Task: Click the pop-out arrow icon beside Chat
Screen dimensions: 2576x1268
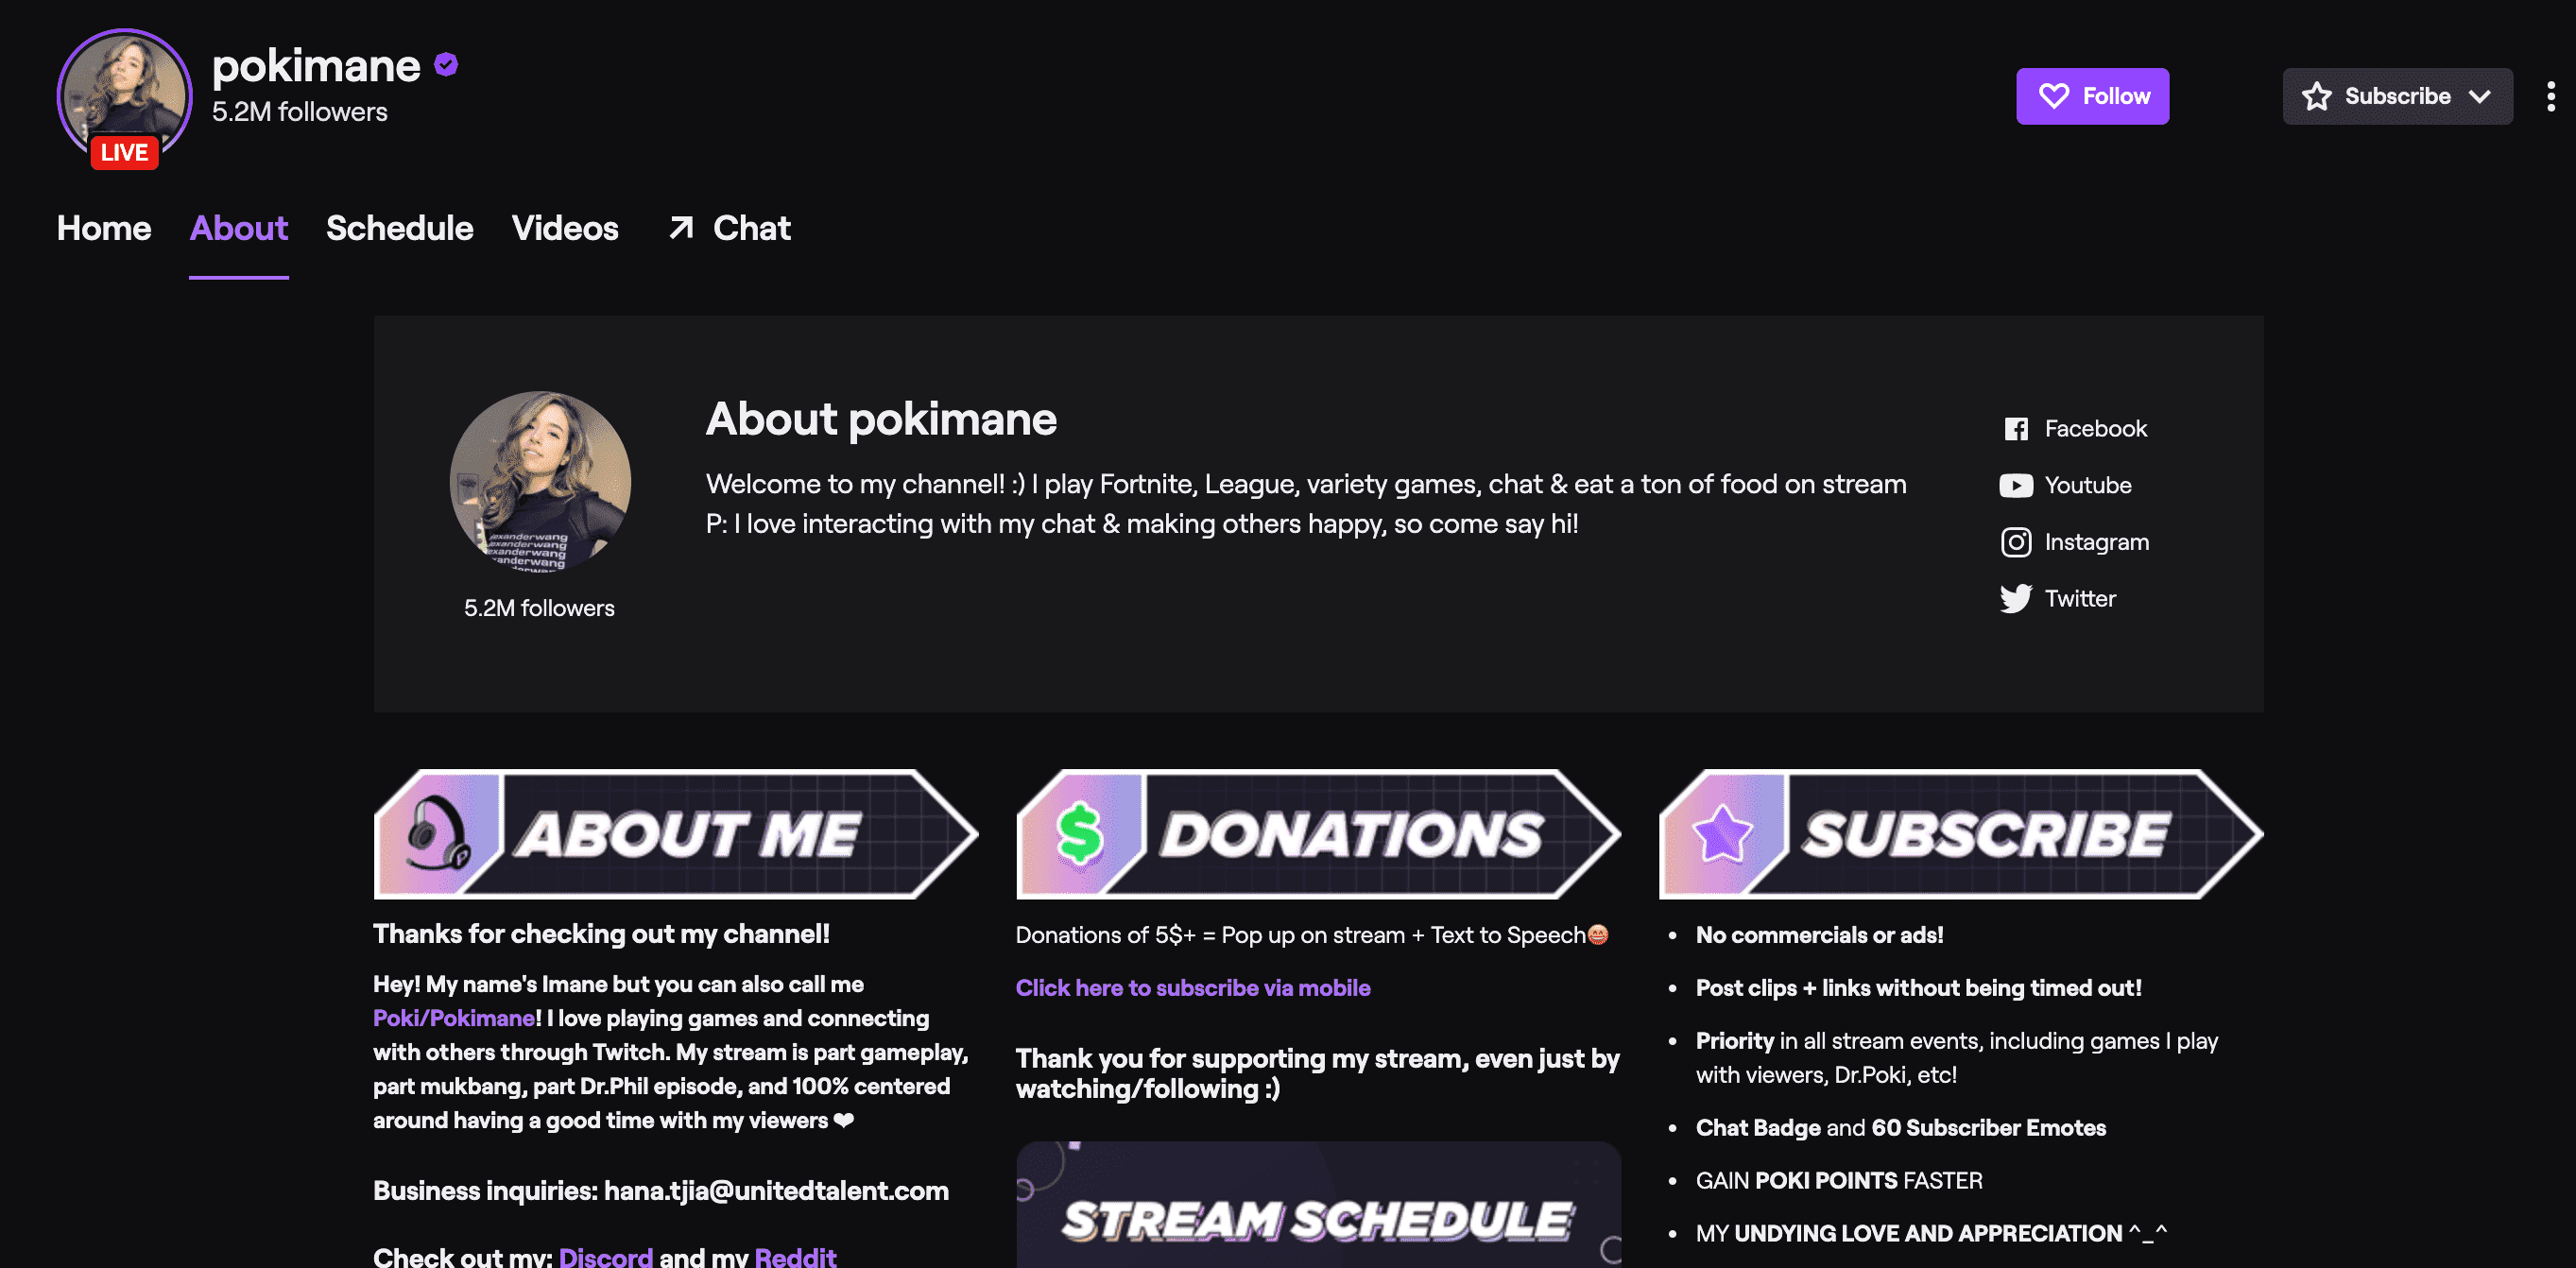Action: coord(681,228)
